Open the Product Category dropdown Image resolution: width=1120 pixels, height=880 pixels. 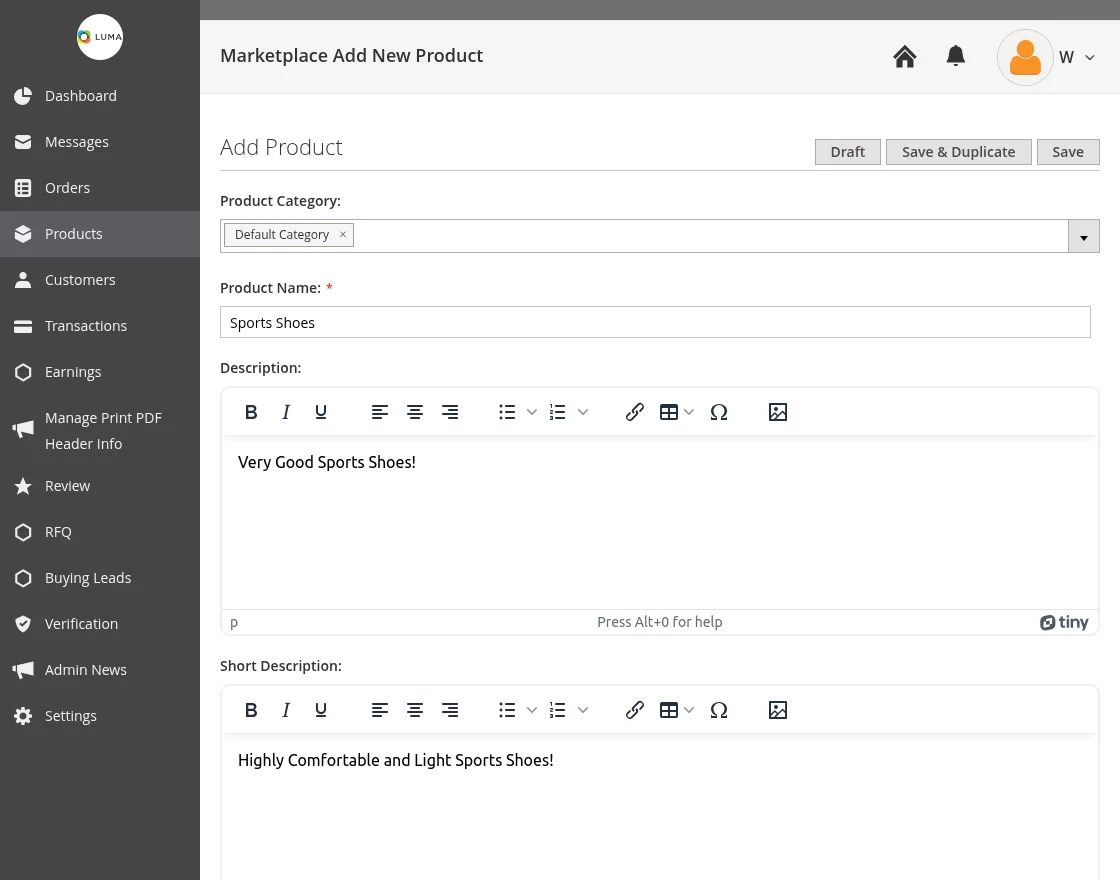tap(1084, 236)
